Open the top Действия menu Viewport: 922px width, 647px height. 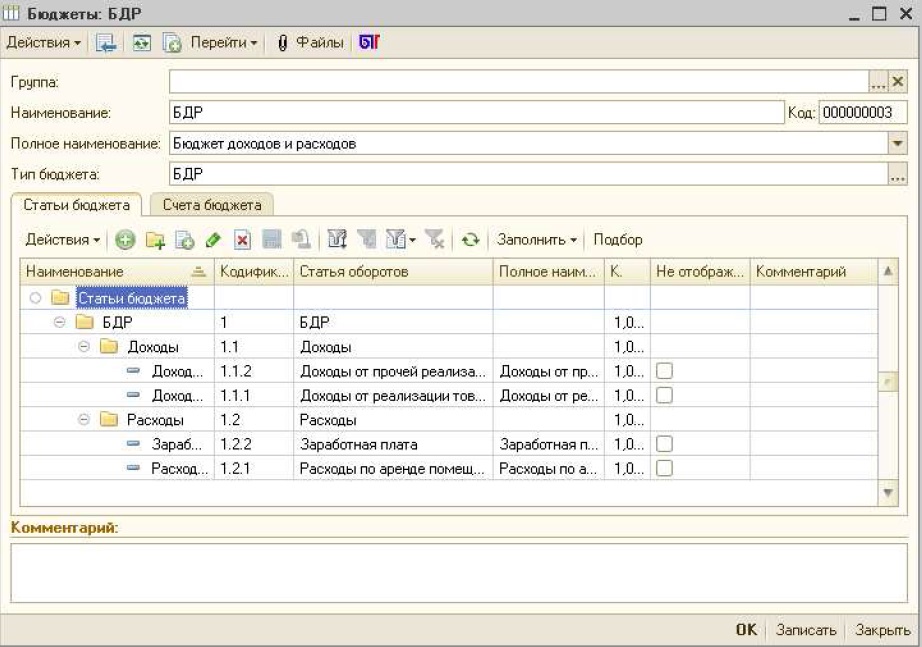43,42
